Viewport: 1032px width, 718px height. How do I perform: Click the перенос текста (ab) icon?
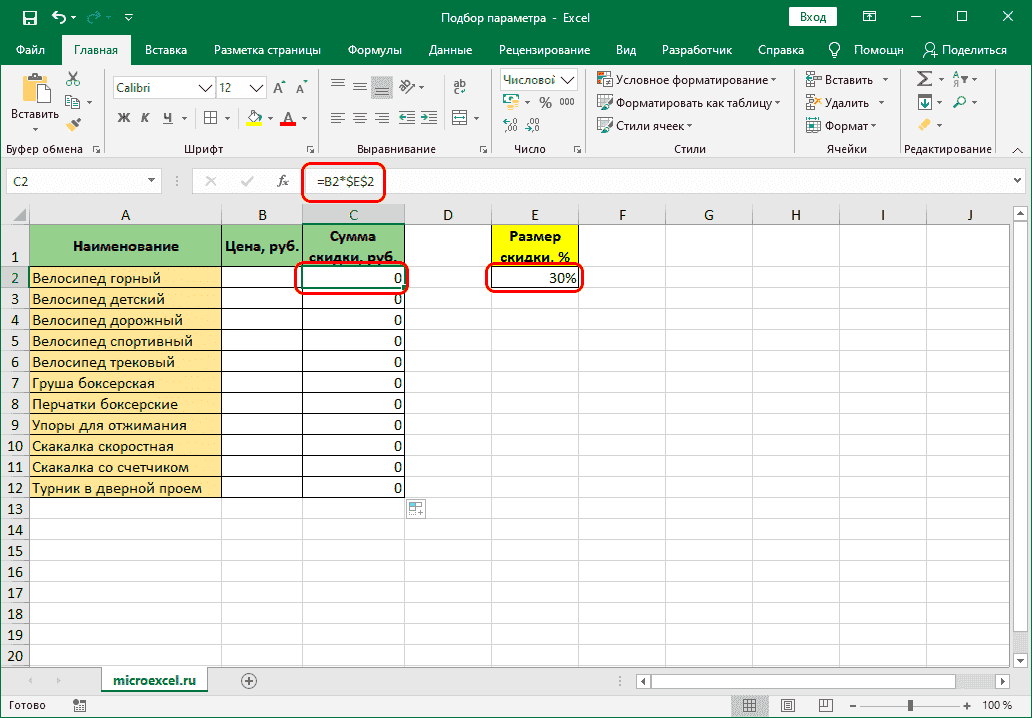[458, 85]
